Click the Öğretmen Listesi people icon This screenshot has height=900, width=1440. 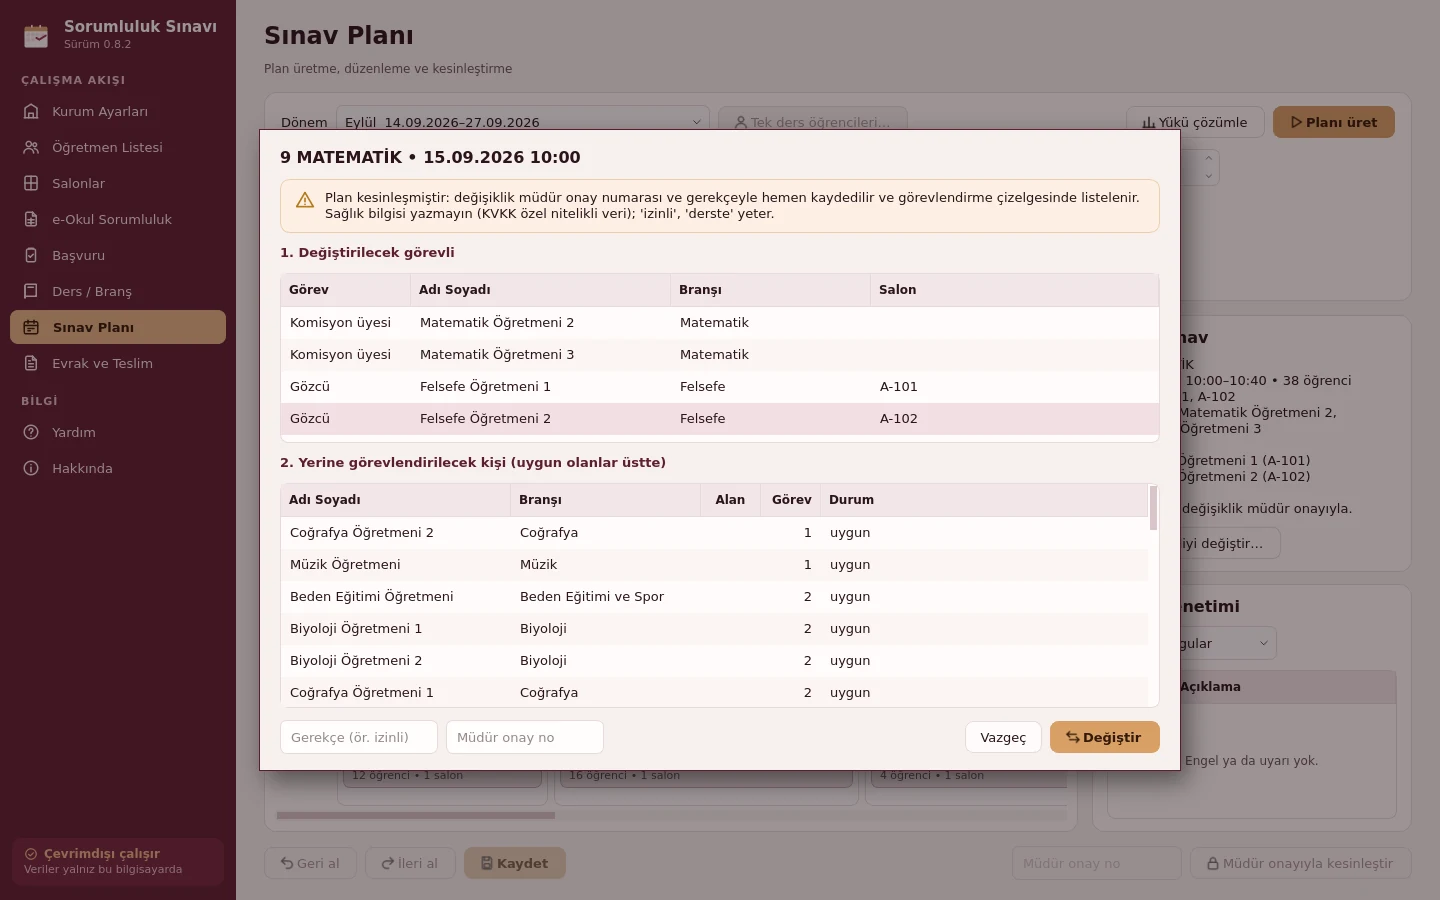(31, 147)
